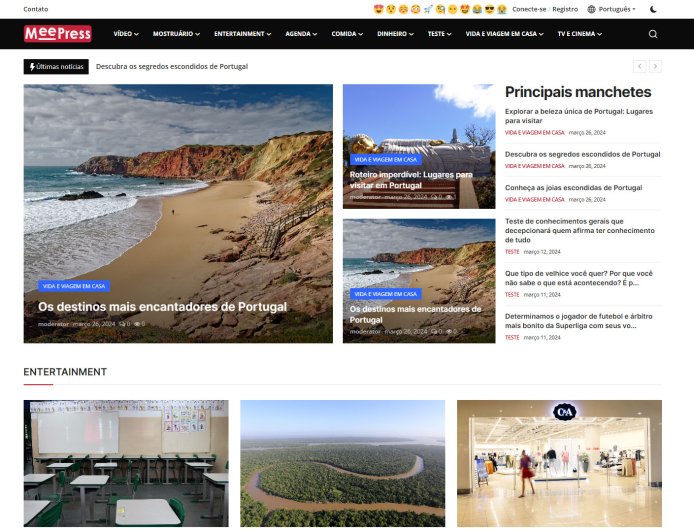Viewport: 694px width, 532px height.
Task: Click the Registro link
Action: (565, 9)
